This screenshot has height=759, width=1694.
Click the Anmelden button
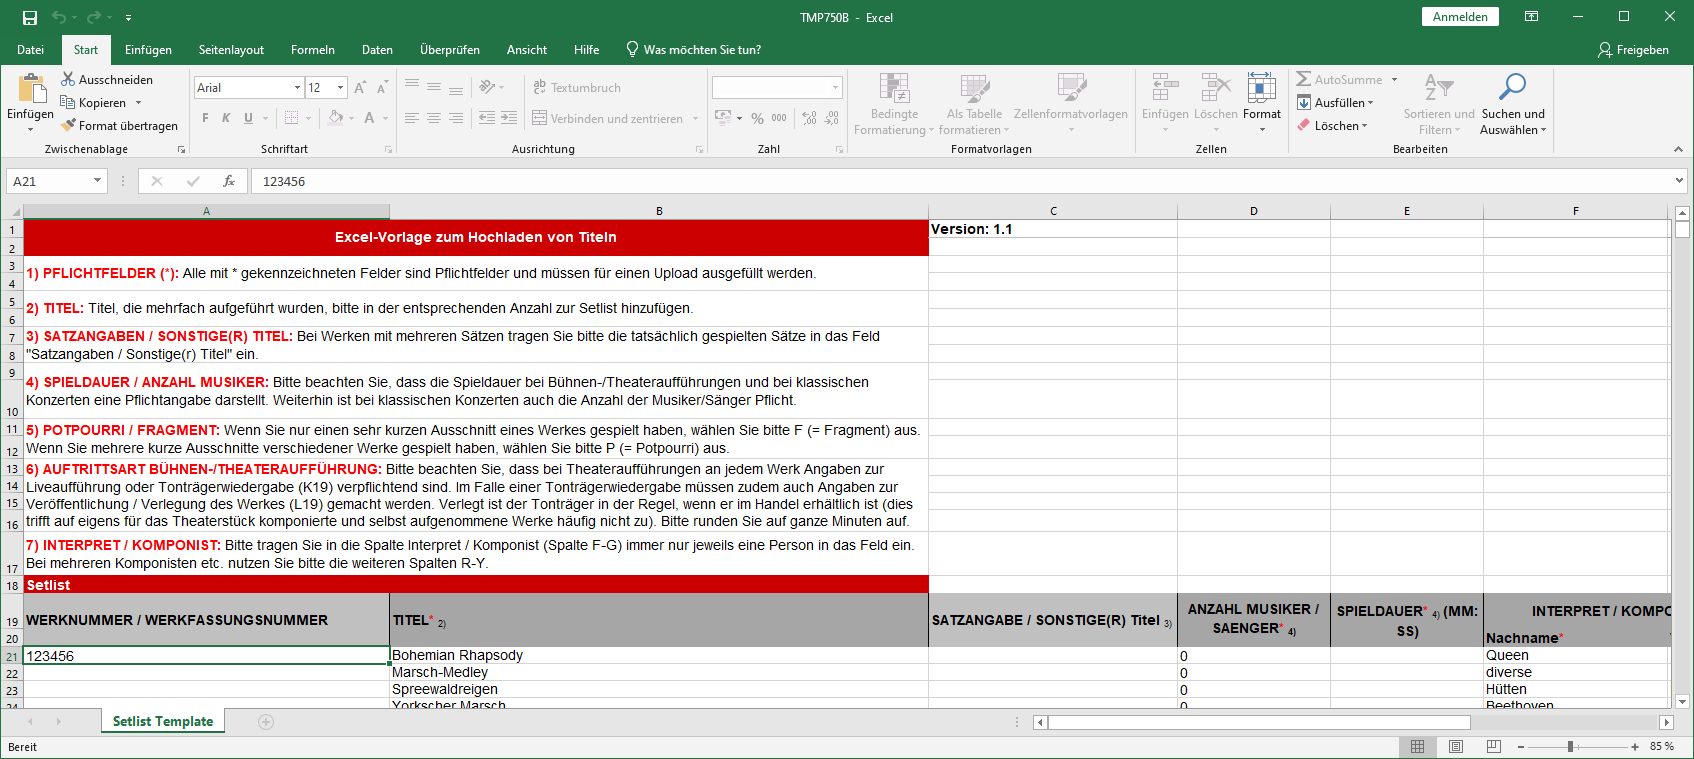point(1460,17)
